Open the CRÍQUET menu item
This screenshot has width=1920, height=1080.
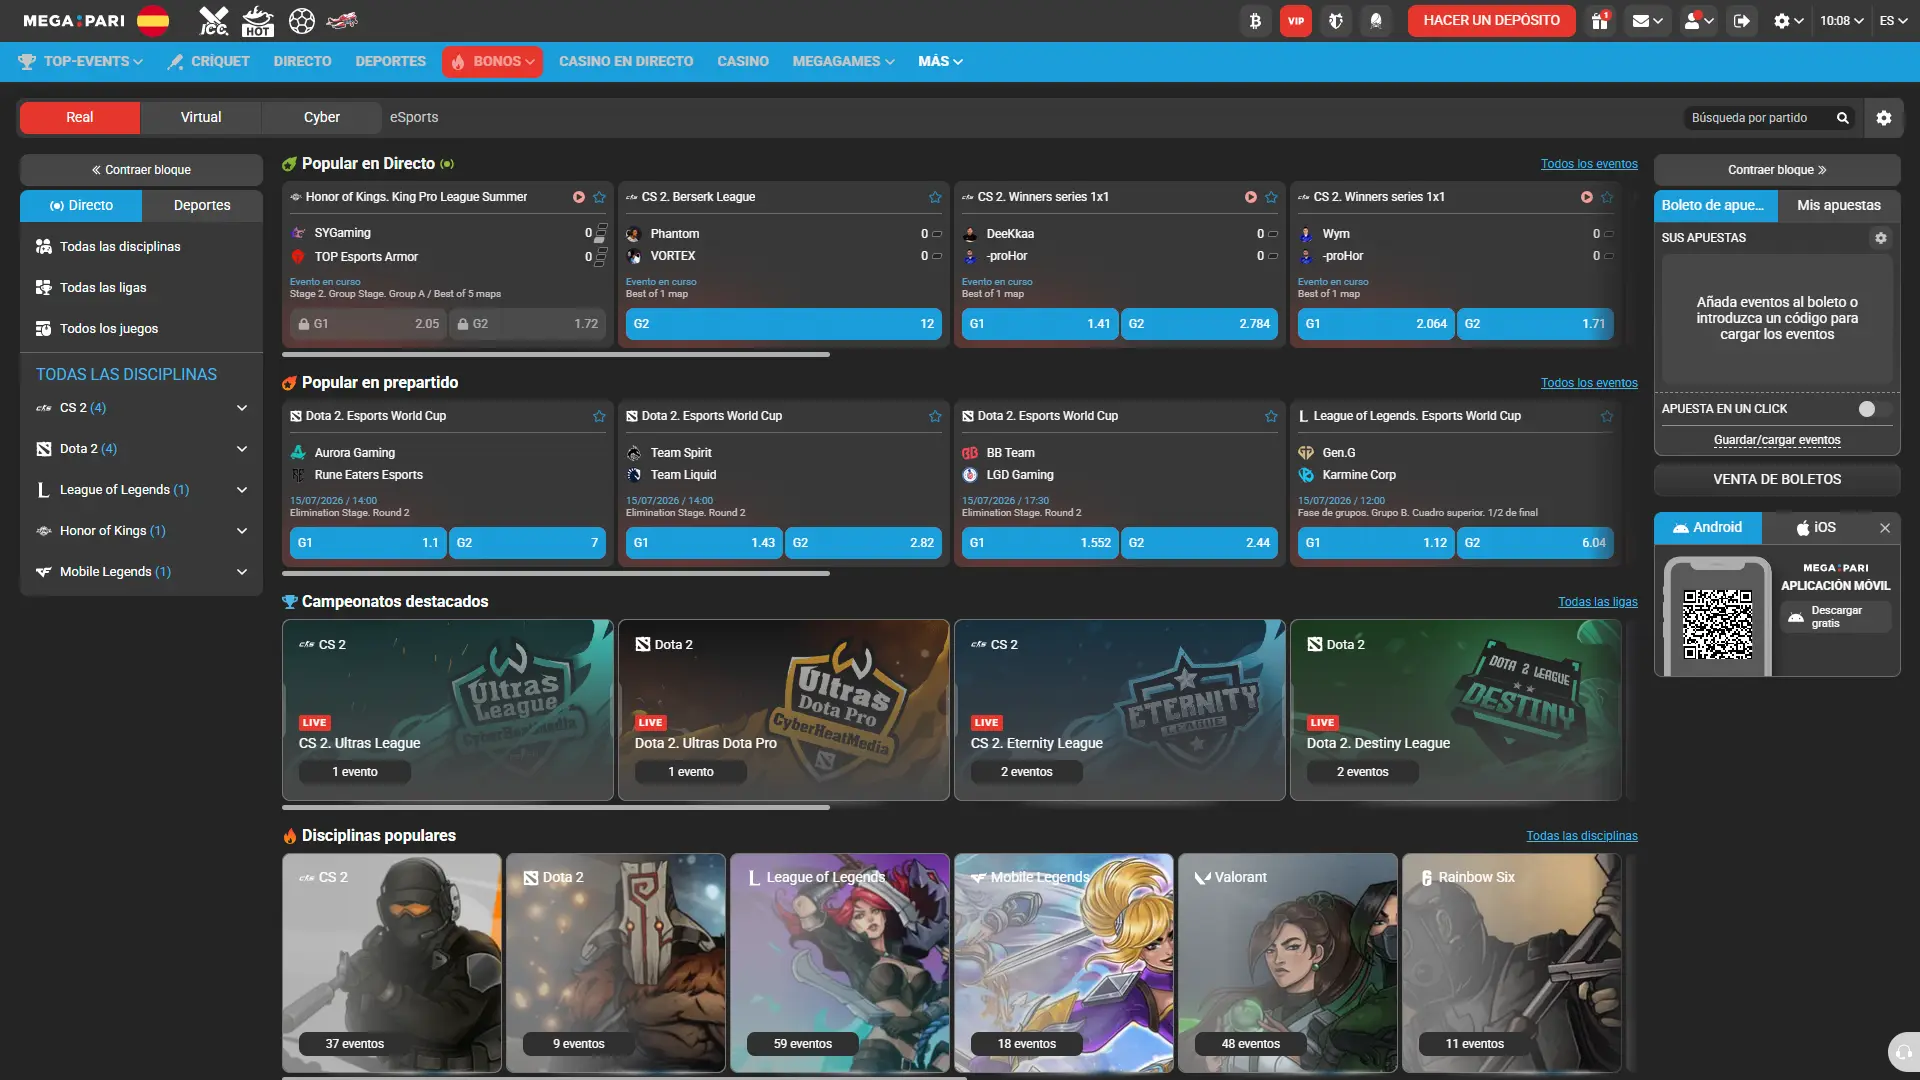tap(208, 62)
